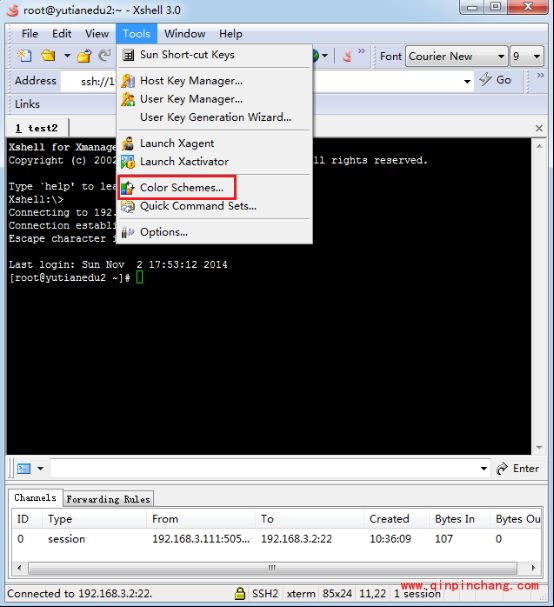The height and width of the screenshot is (607, 554).
Task: Click the terminal scrollbar down arrow
Action: 539,448
